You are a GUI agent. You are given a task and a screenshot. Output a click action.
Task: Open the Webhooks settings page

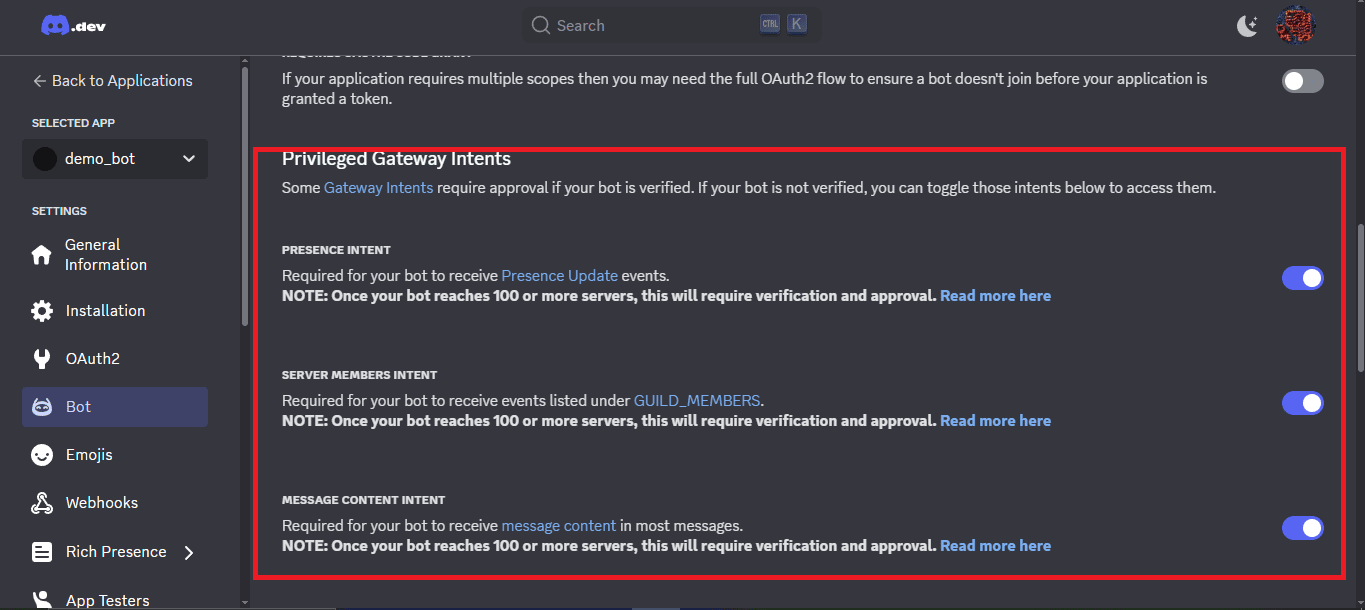point(115,503)
